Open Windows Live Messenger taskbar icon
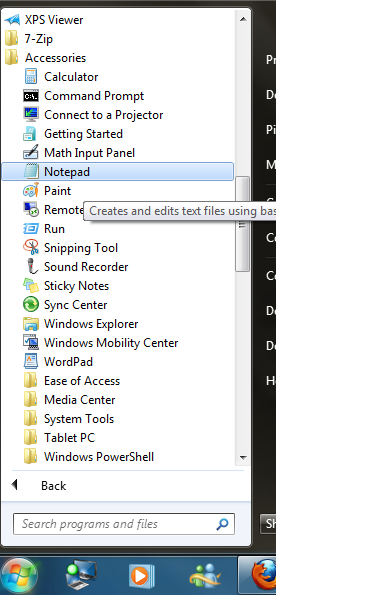 click(205, 575)
